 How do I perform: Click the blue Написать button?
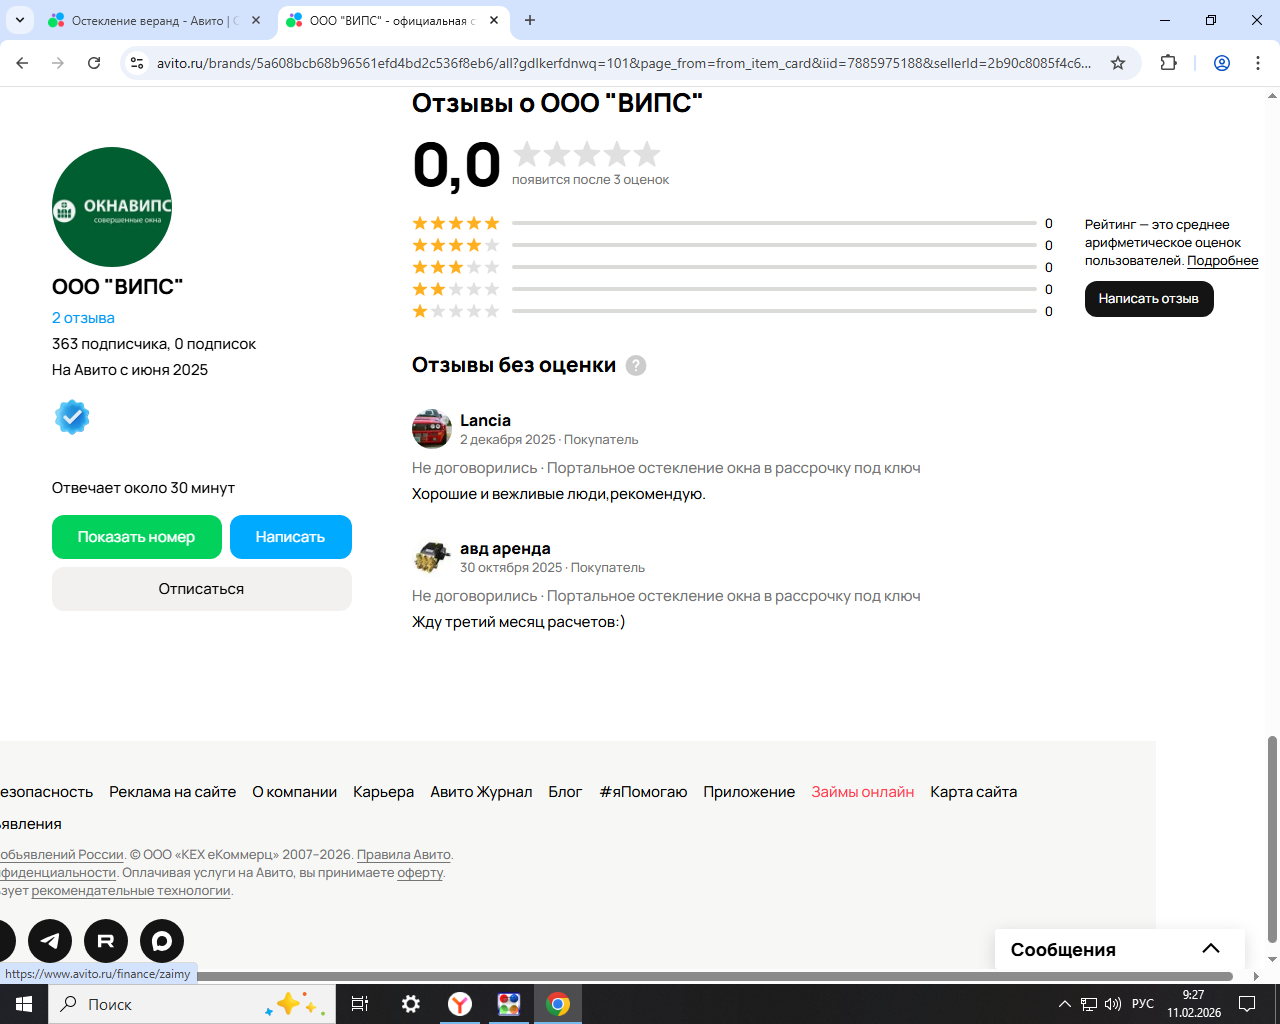291,537
